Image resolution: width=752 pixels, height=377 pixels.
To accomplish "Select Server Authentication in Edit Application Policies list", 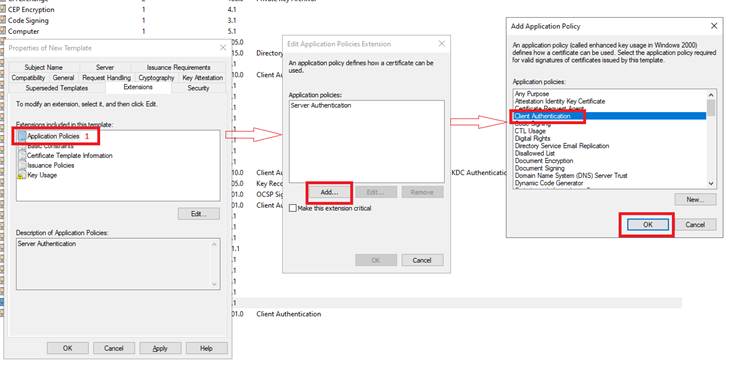I will point(321,105).
